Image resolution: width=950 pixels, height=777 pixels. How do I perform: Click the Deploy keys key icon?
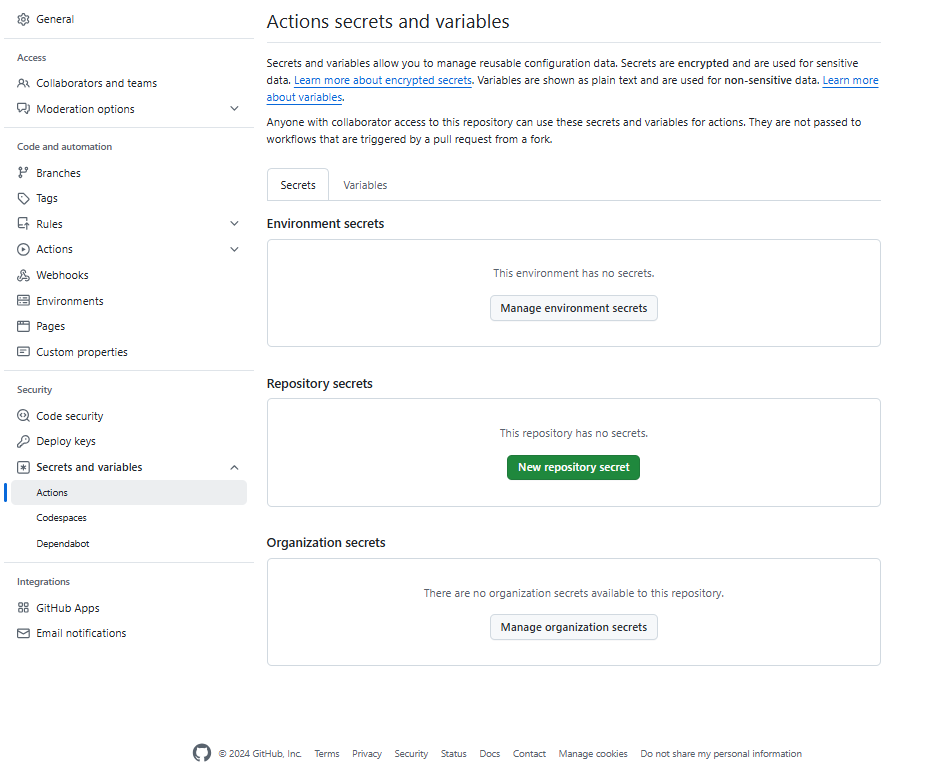[x=23, y=441]
